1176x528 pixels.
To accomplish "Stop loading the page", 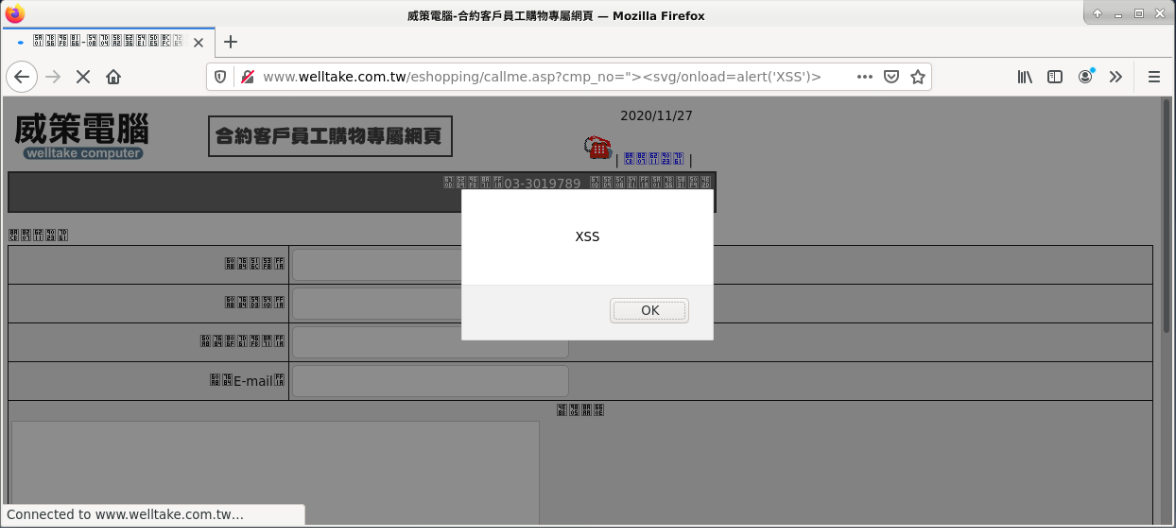I will [x=83, y=76].
